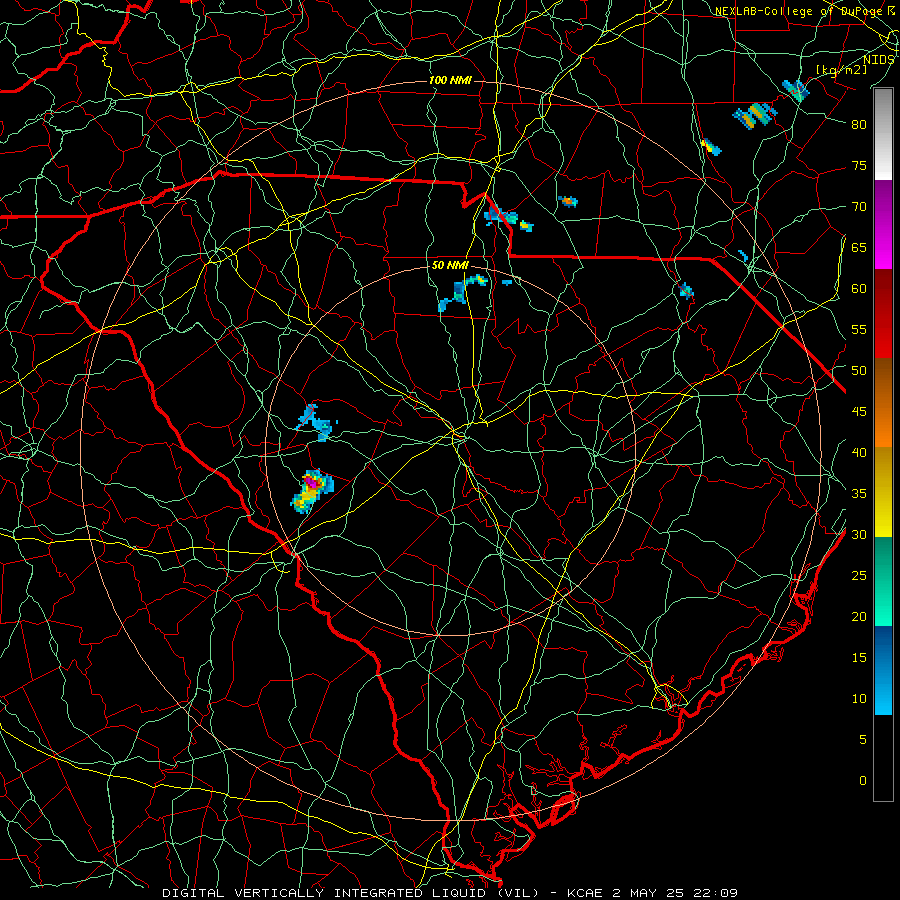
Task: Click the red segment of the color bar
Action: click(x=883, y=314)
